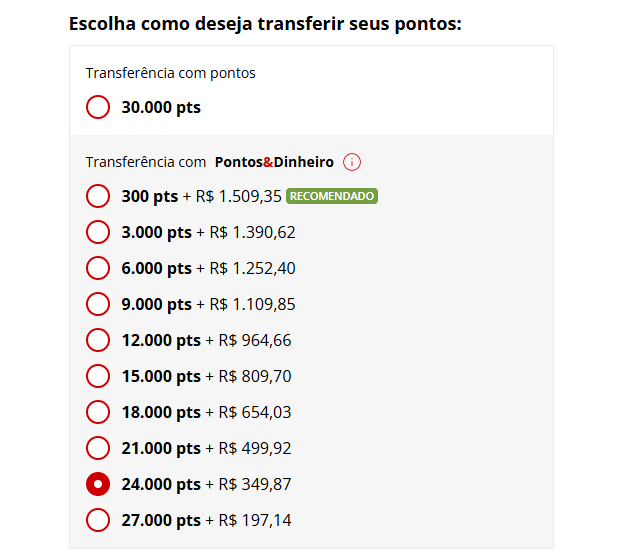Choose 21.000 pts + R$ 499,92 option
Screen dimensions: 619x554
98,448
